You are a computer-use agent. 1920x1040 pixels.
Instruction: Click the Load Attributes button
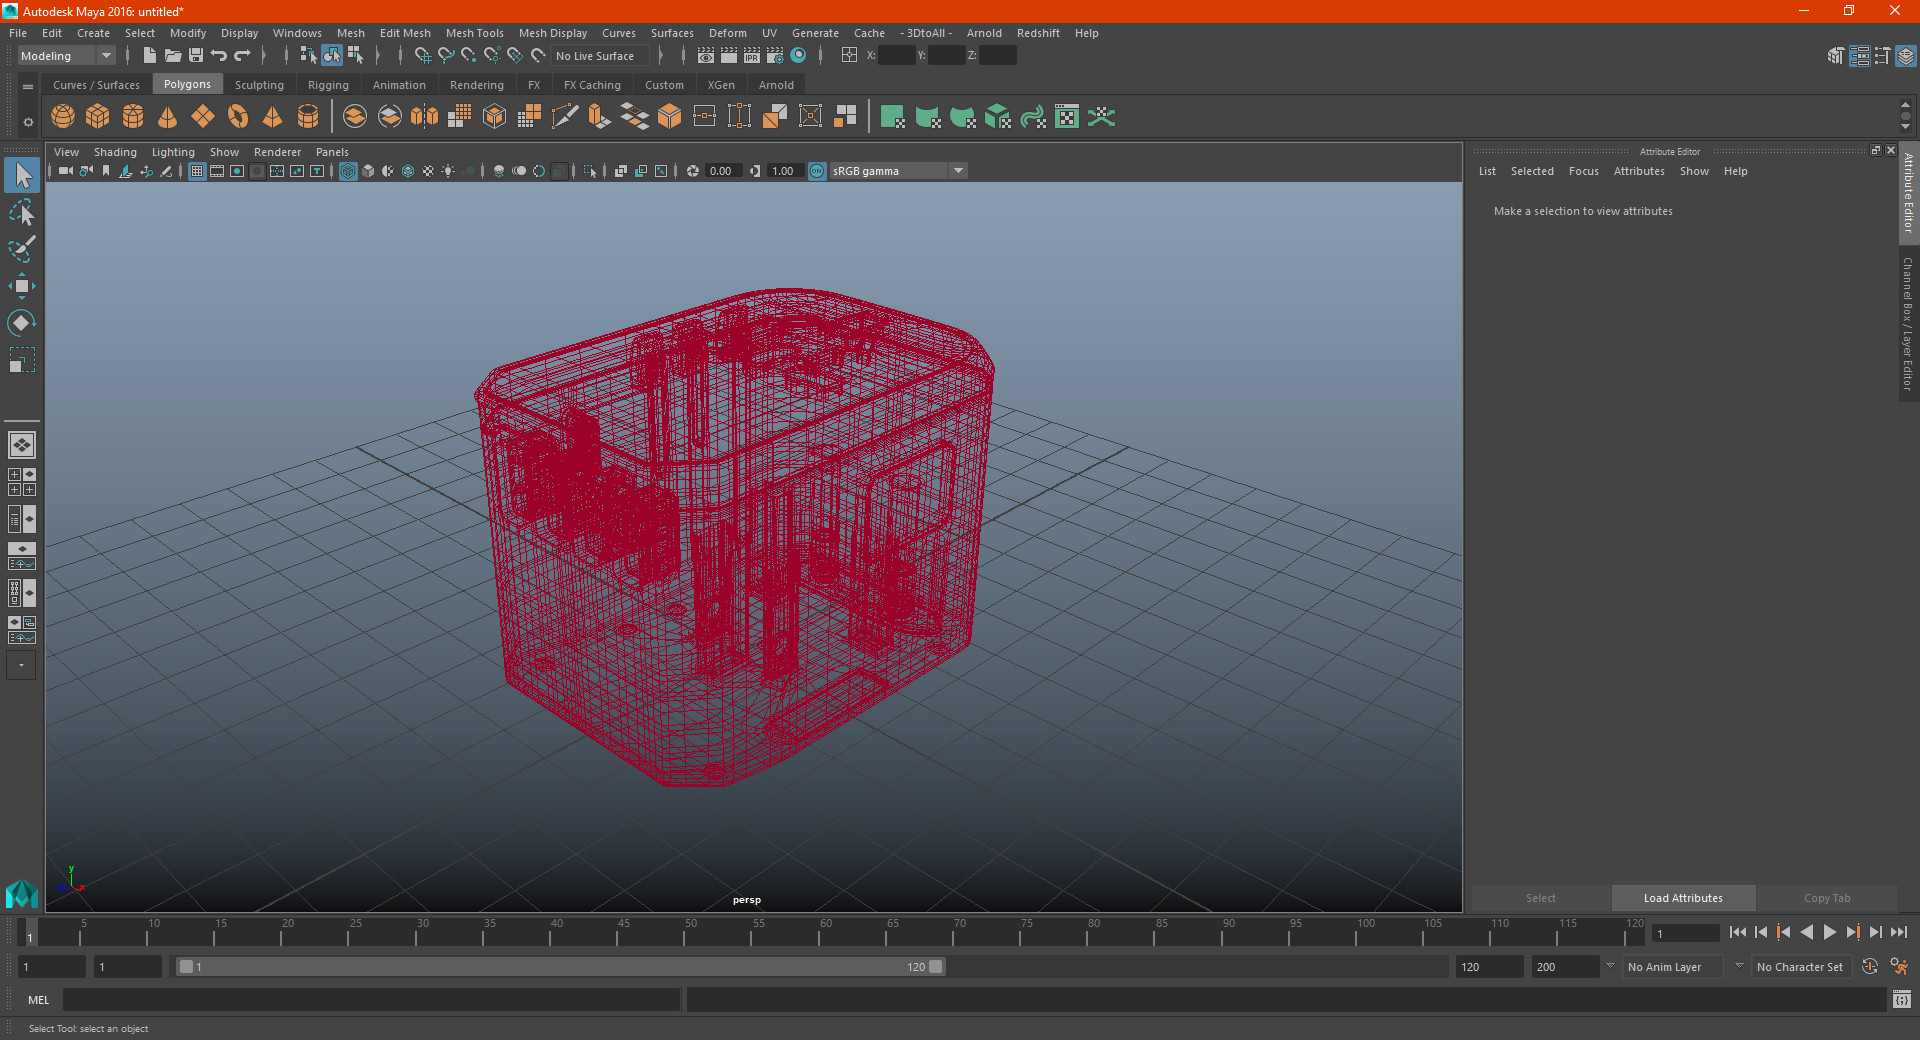click(1683, 898)
